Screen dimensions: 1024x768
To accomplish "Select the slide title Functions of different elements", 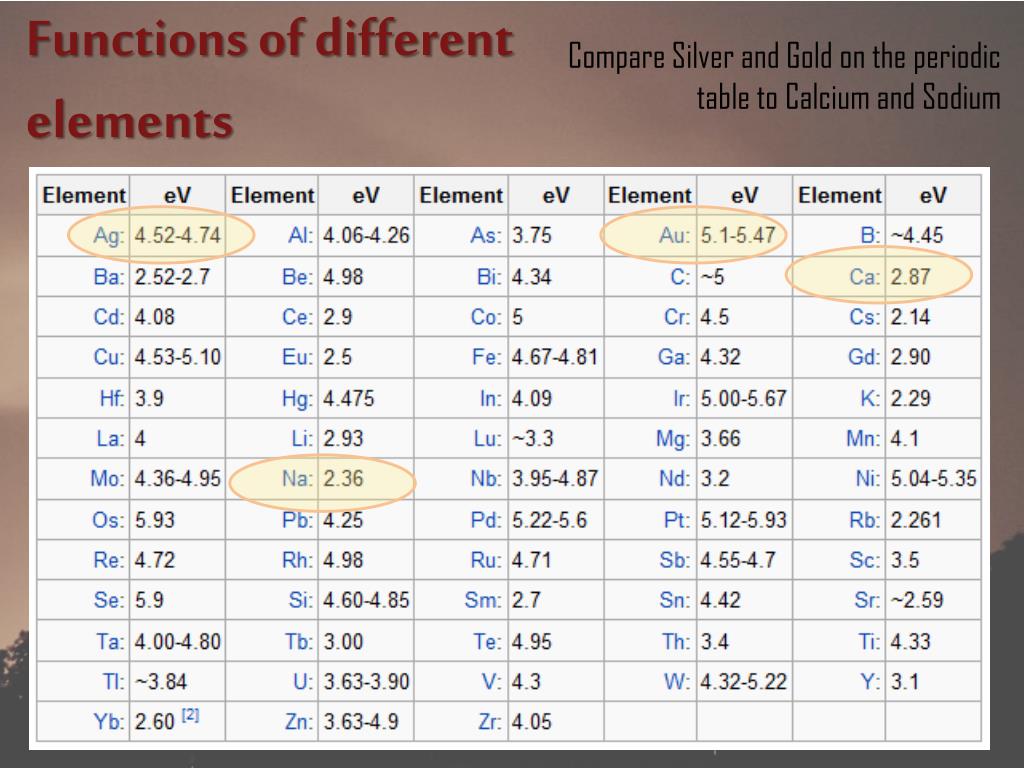I will (x=270, y=80).
